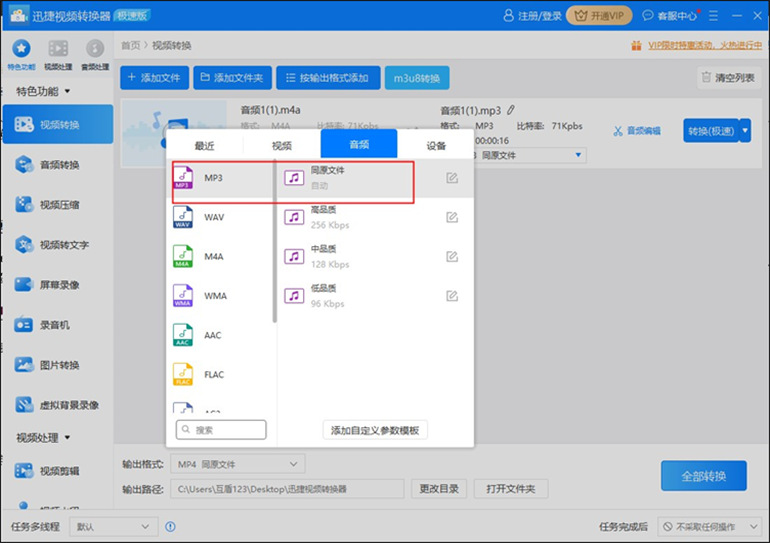Click 添加自定义参数模板 button
The image size is (770, 543).
(375, 430)
